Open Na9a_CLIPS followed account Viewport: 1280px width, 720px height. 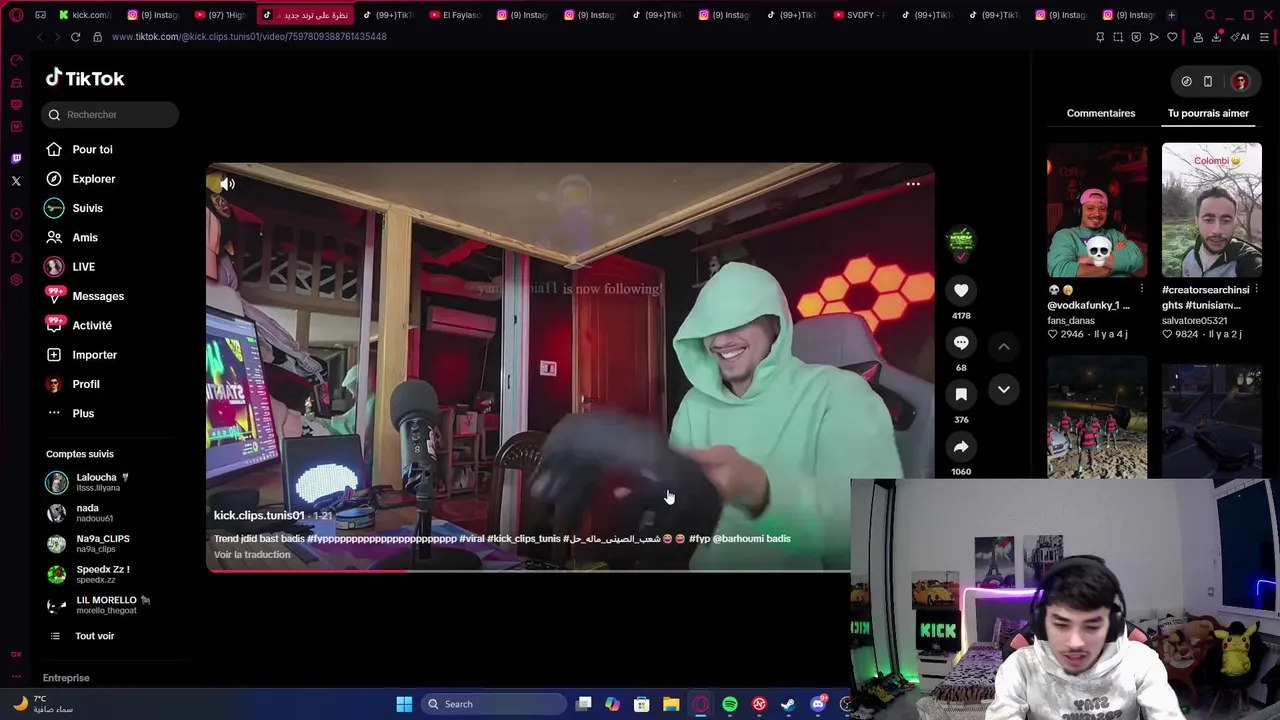tap(88, 544)
